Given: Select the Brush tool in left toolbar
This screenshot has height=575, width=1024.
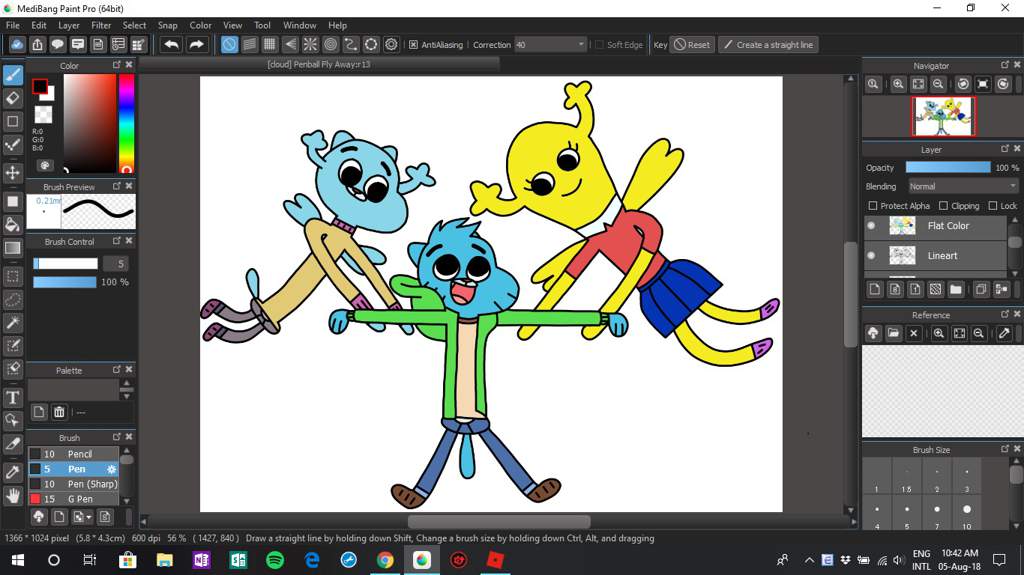Looking at the screenshot, I should (12, 74).
